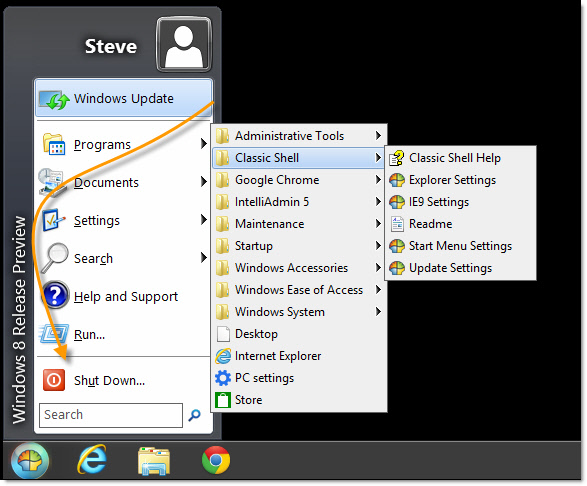
Task: Expand the Windows Accessories submenu arrow
Action: pos(378,268)
